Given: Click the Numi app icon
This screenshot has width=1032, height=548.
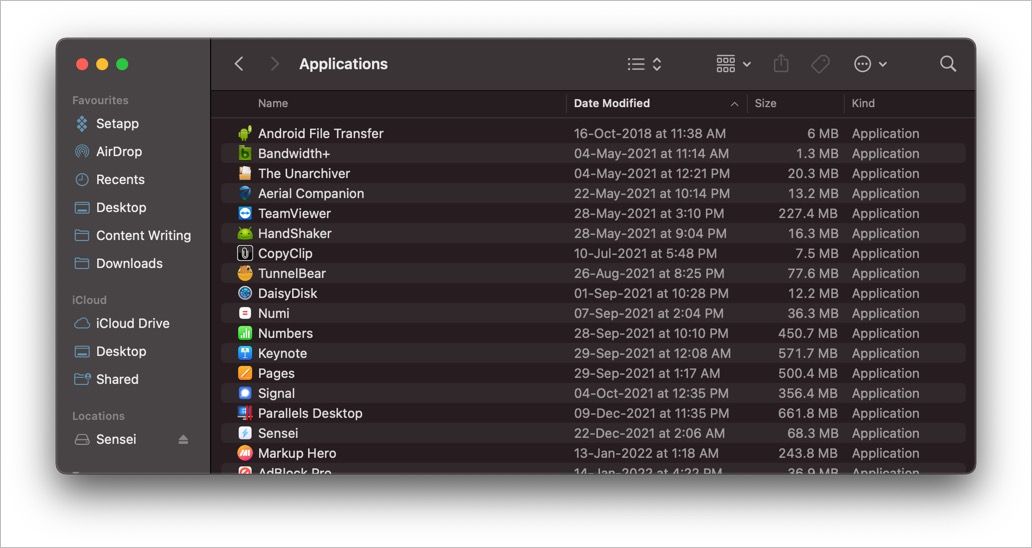Looking at the screenshot, I should coord(245,313).
